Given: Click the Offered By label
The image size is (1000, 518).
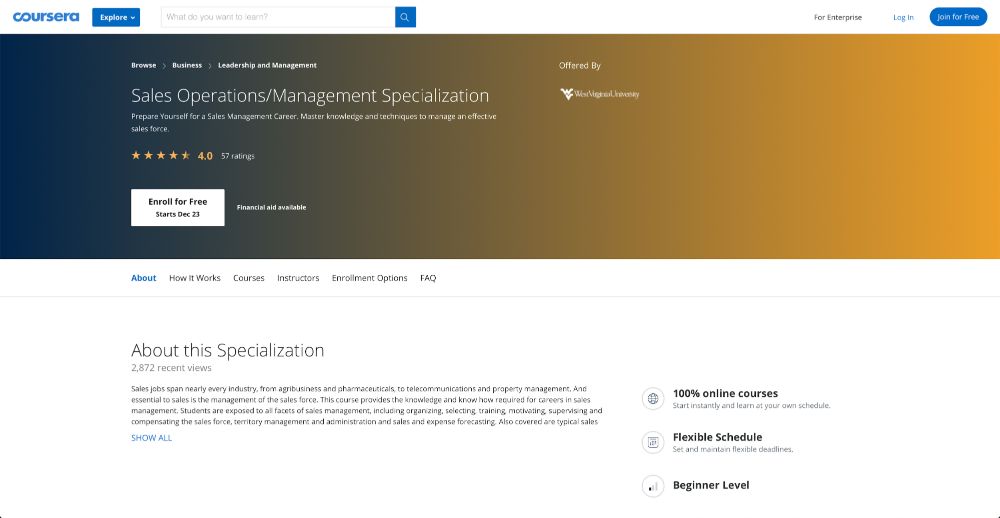Looking at the screenshot, I should pos(580,65).
